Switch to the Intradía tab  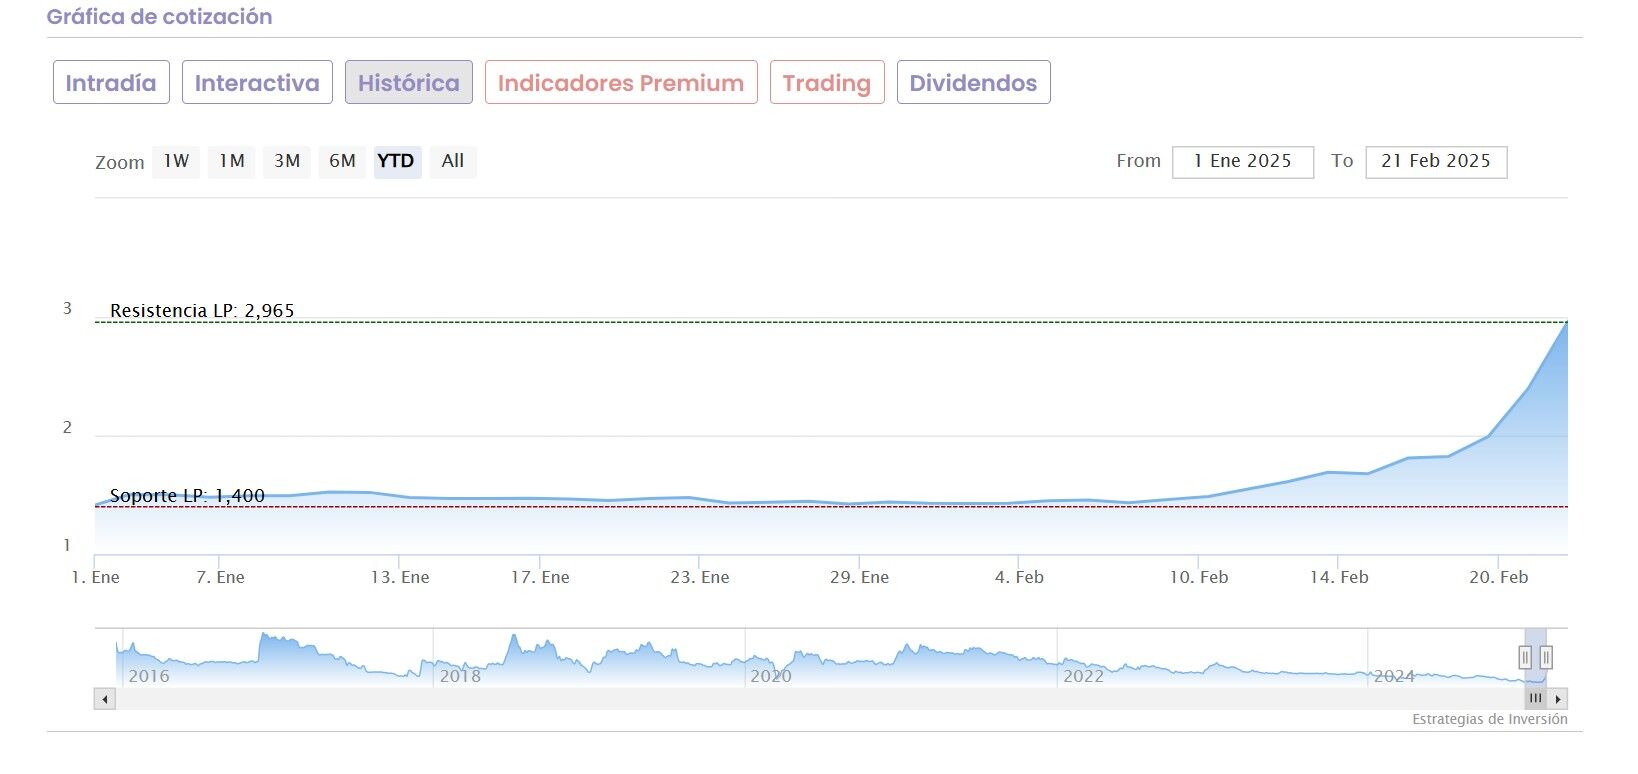[111, 83]
